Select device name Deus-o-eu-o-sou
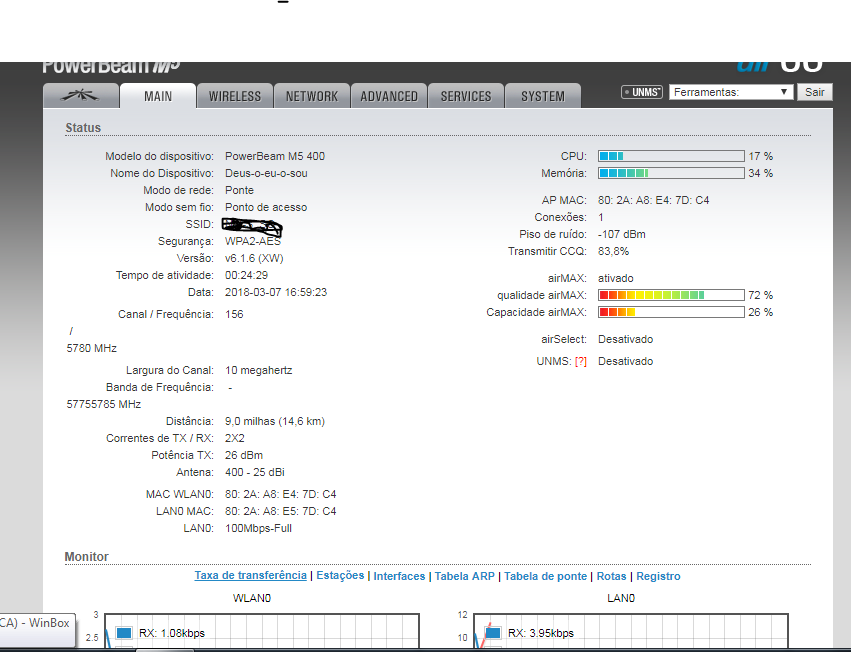The height and width of the screenshot is (652, 851). (x=266, y=173)
